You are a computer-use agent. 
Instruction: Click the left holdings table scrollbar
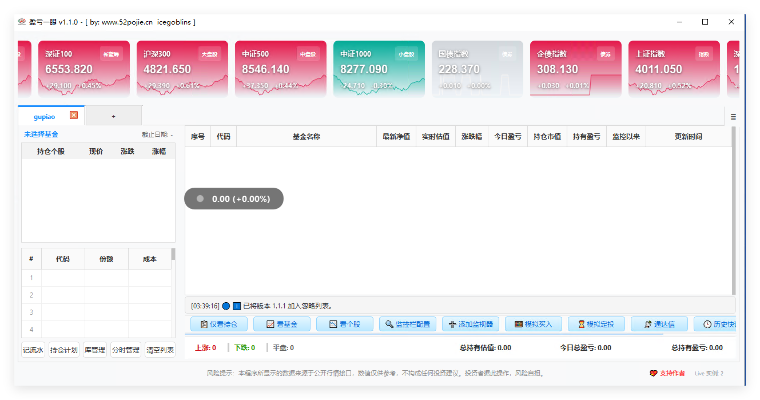[174, 254]
